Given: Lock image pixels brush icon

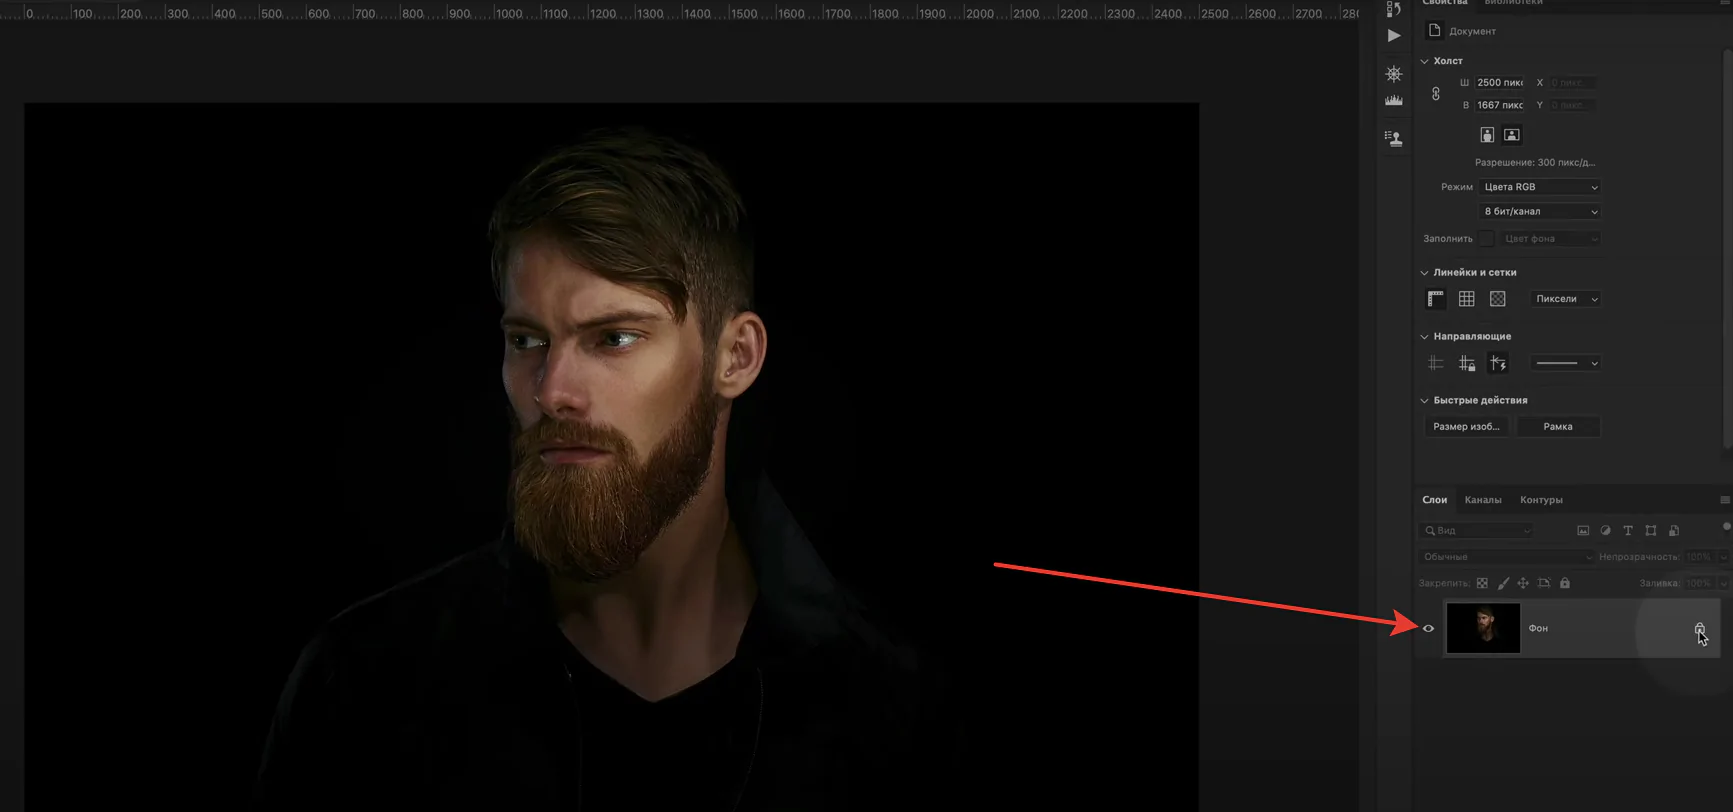Looking at the screenshot, I should [1503, 583].
